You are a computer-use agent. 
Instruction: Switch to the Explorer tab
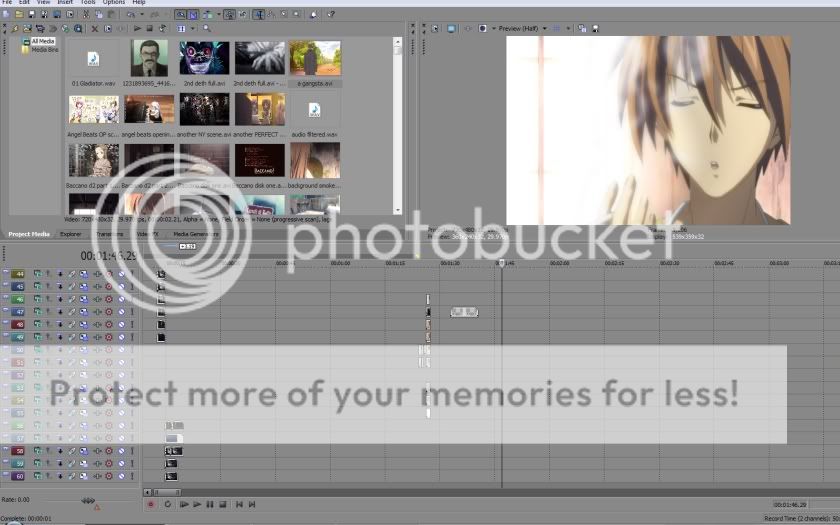70,234
